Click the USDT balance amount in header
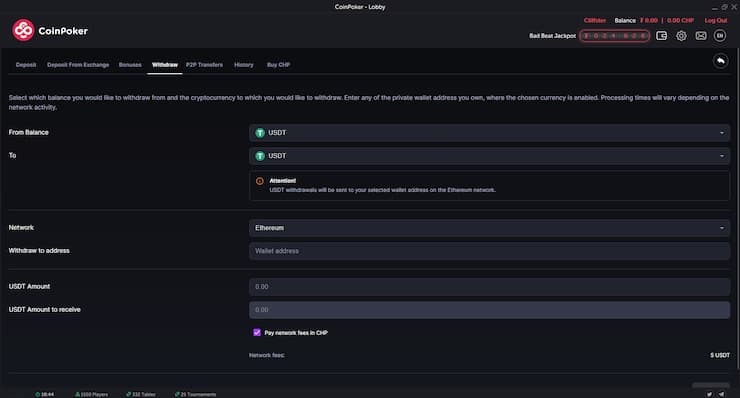740x398 pixels. 649,20
